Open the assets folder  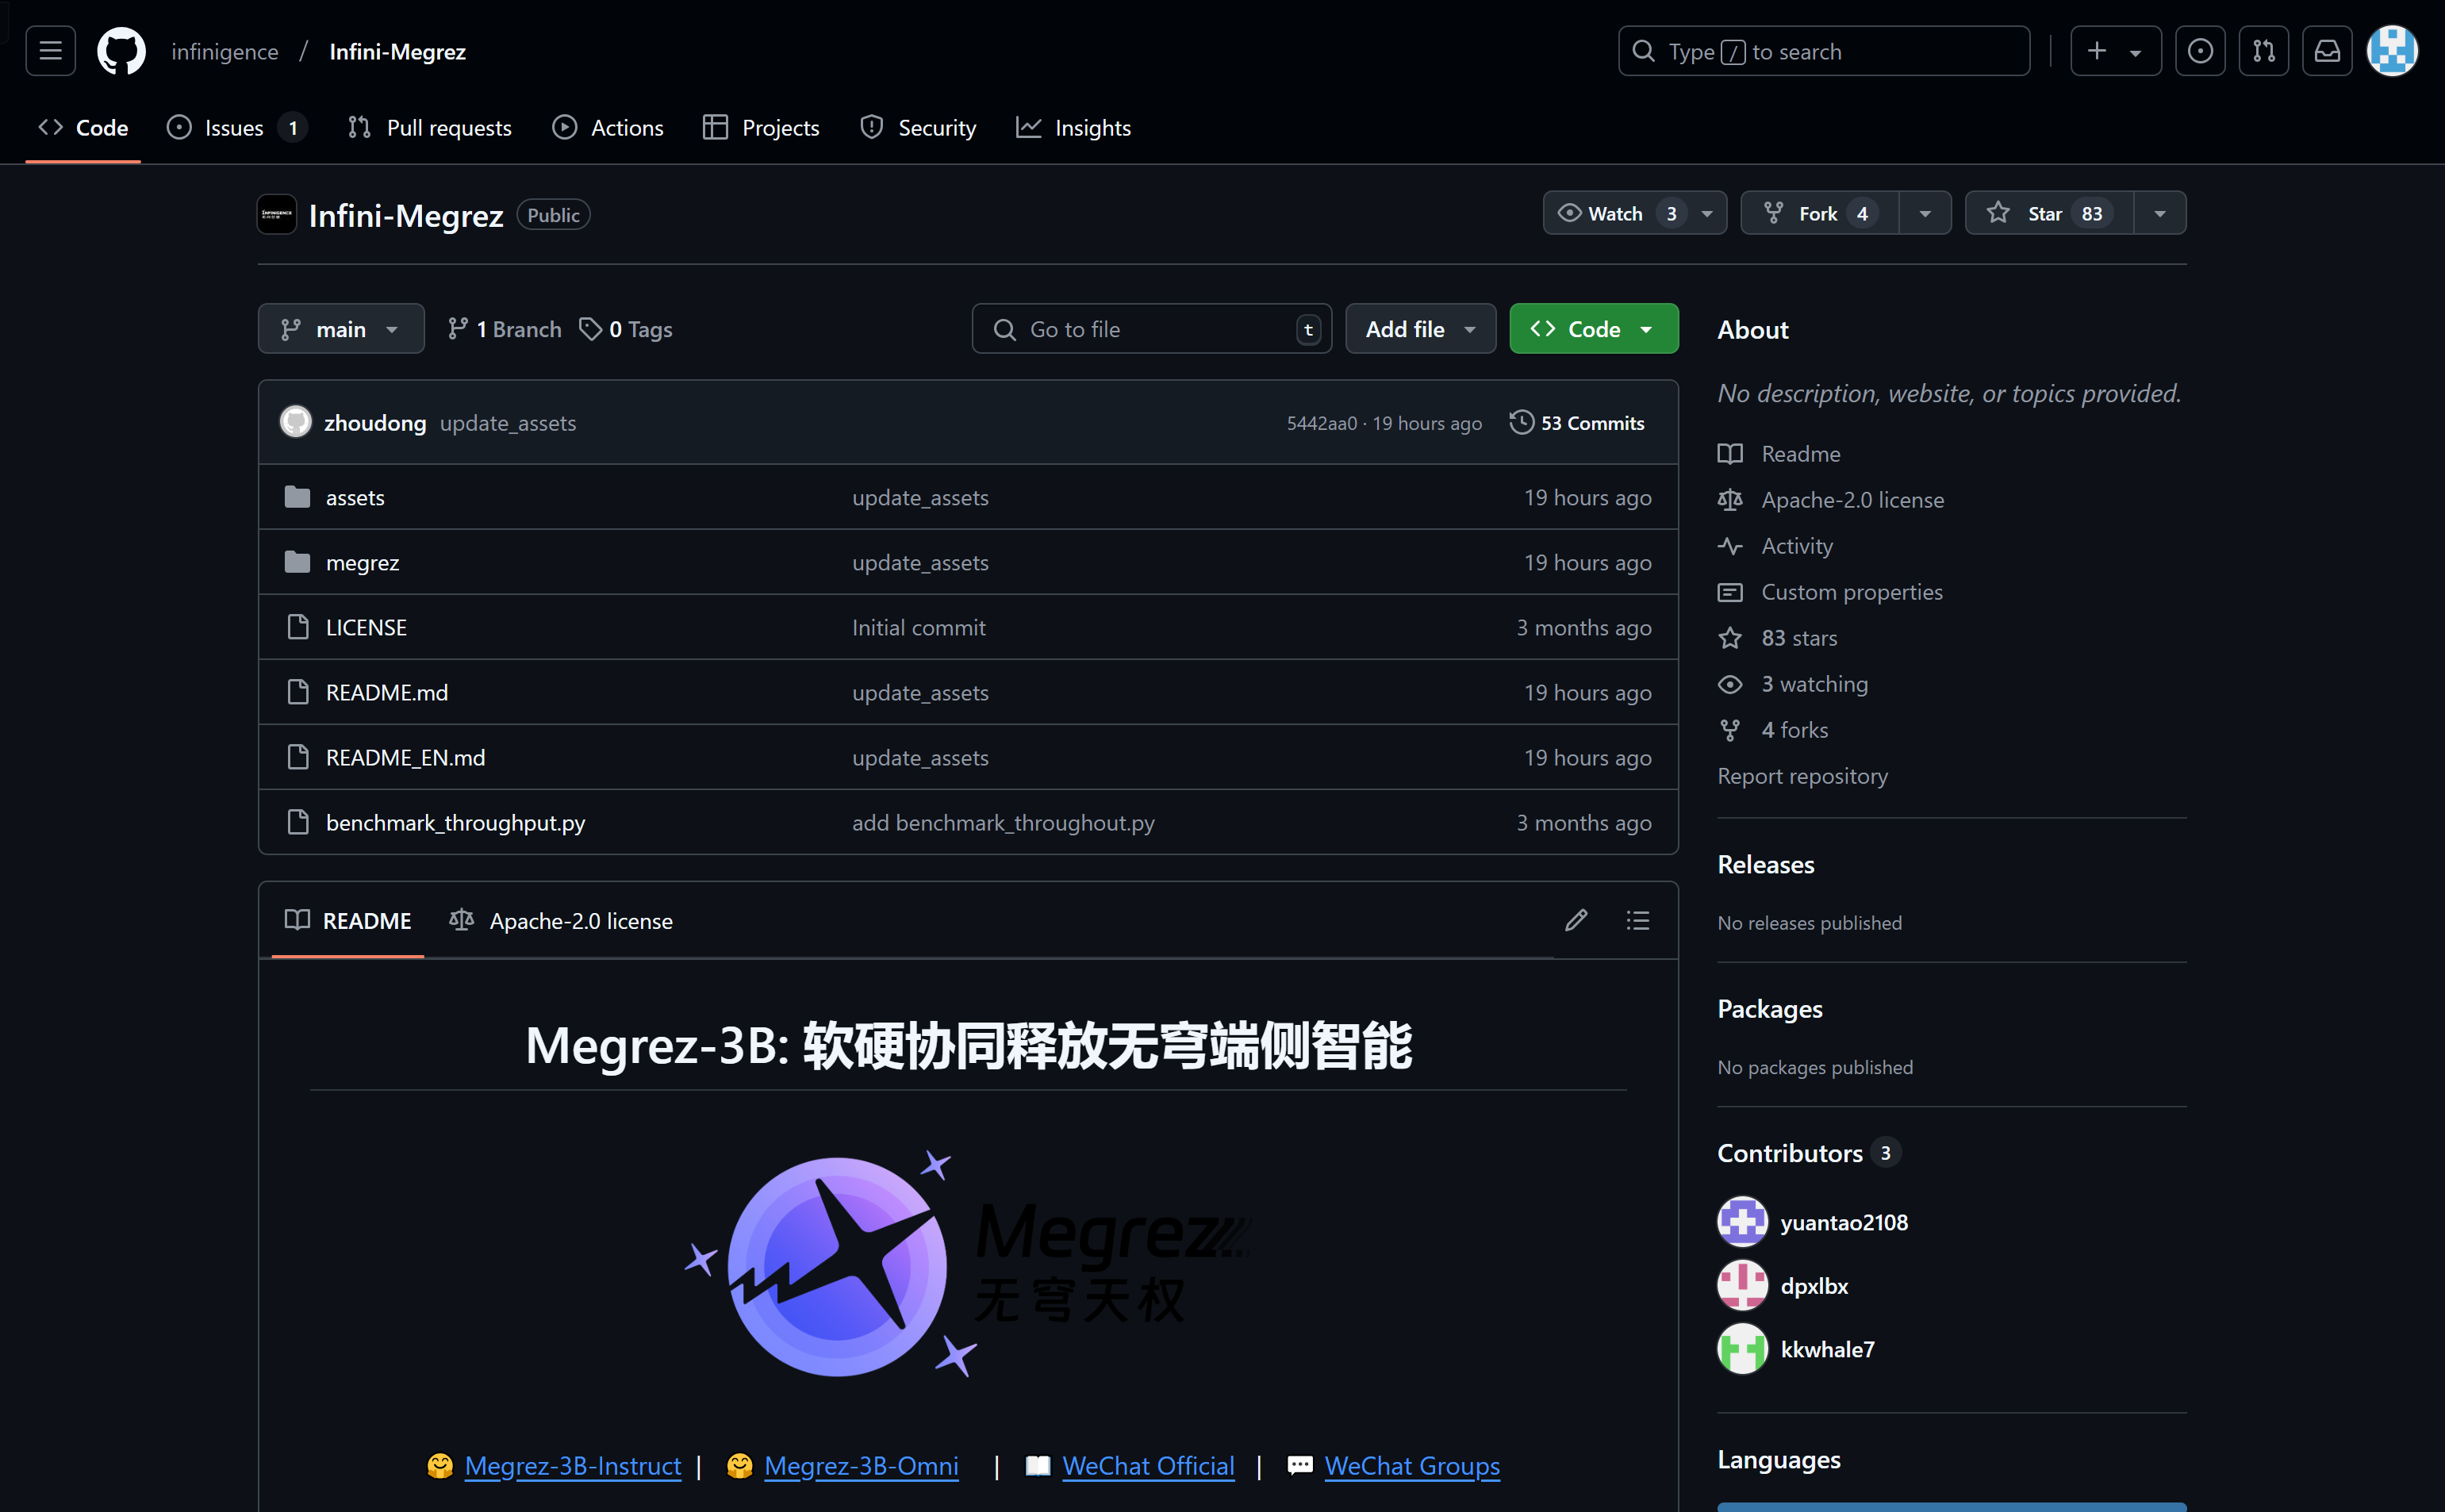click(355, 497)
